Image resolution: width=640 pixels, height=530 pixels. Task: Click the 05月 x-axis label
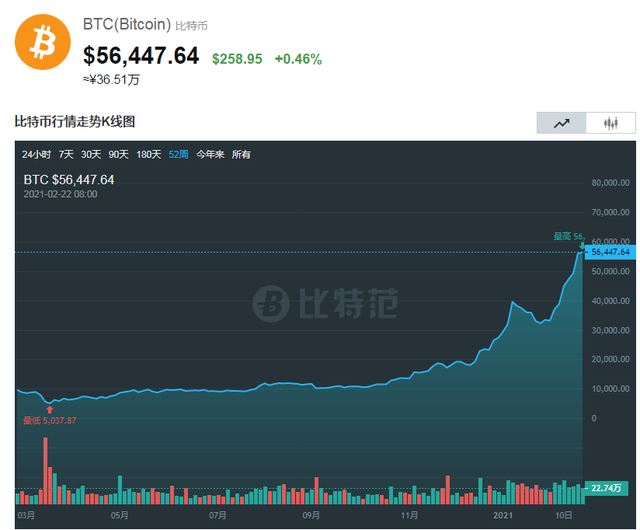pos(120,515)
